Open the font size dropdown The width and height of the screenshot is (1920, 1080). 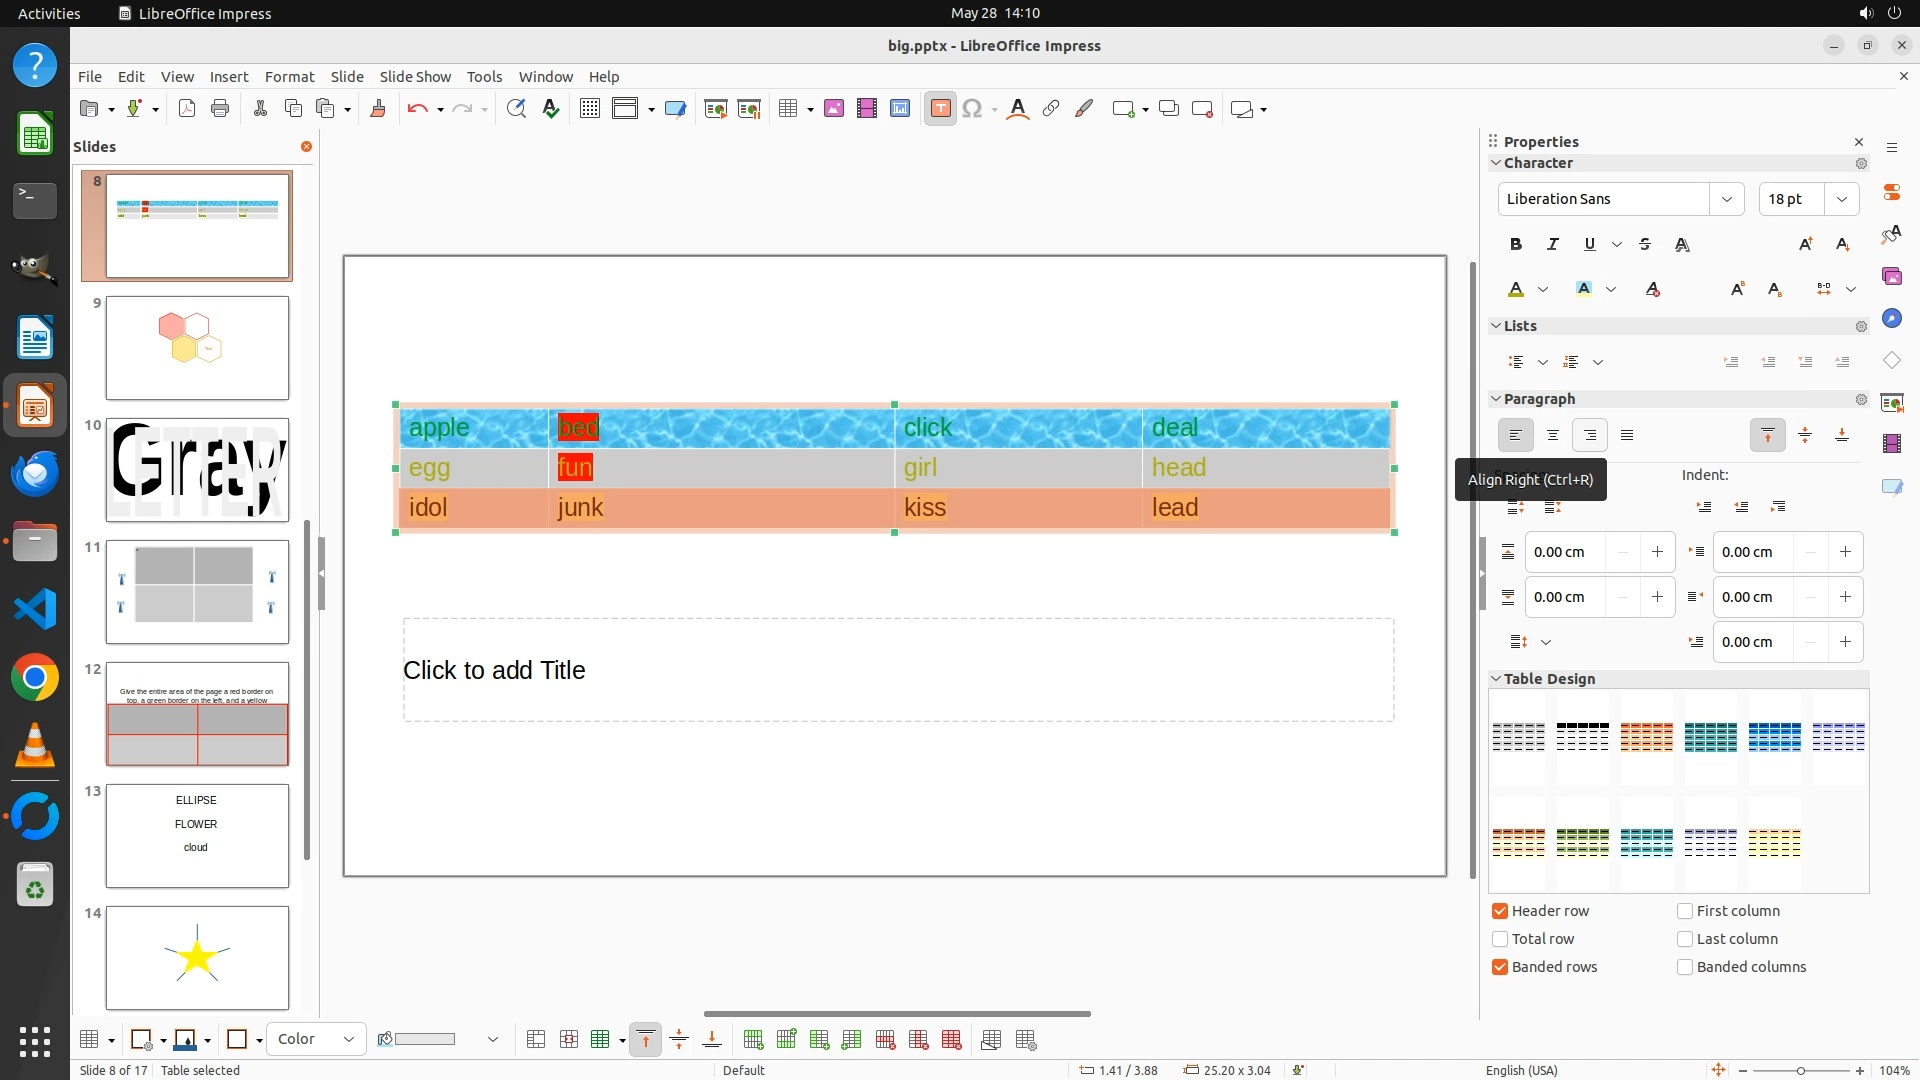1841,199
